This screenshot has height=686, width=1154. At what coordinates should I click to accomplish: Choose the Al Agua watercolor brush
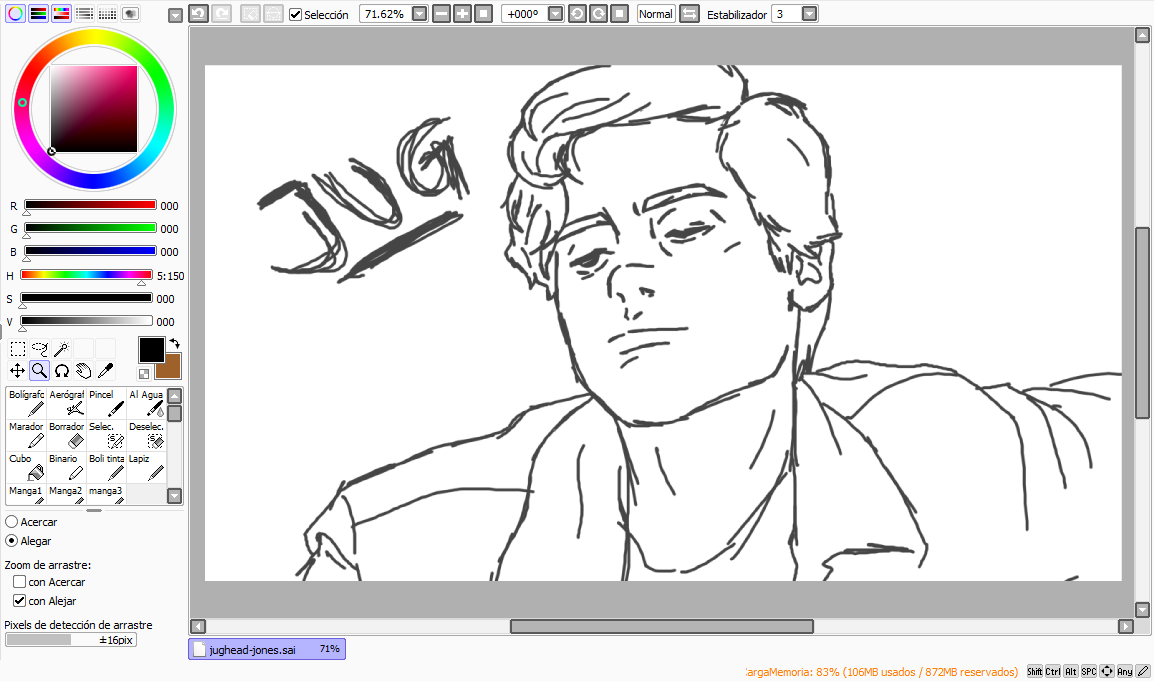[146, 403]
